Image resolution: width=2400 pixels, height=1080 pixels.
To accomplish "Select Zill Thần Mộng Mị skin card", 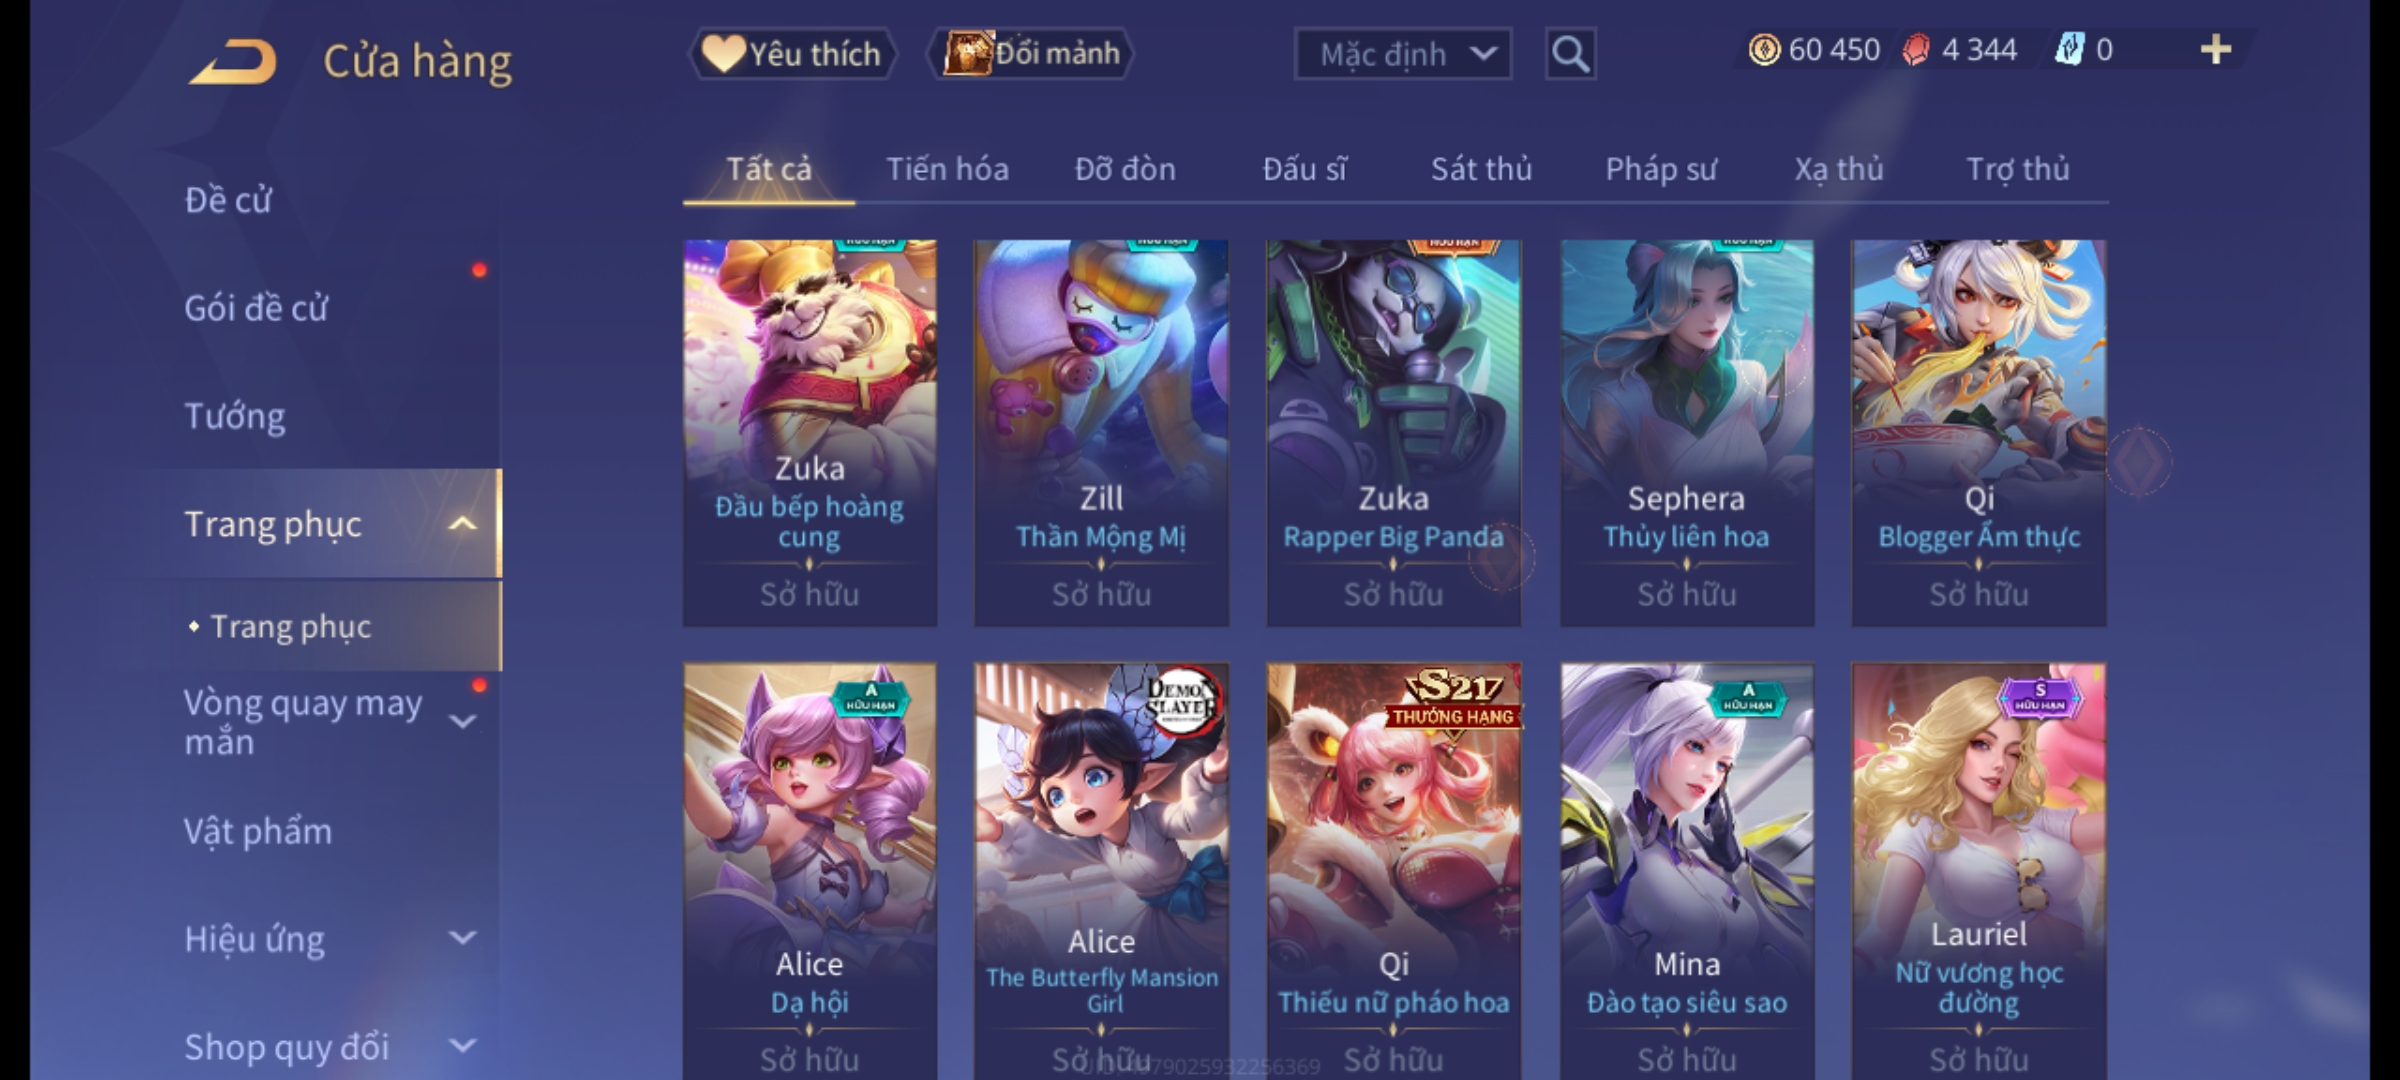I will [1101, 433].
